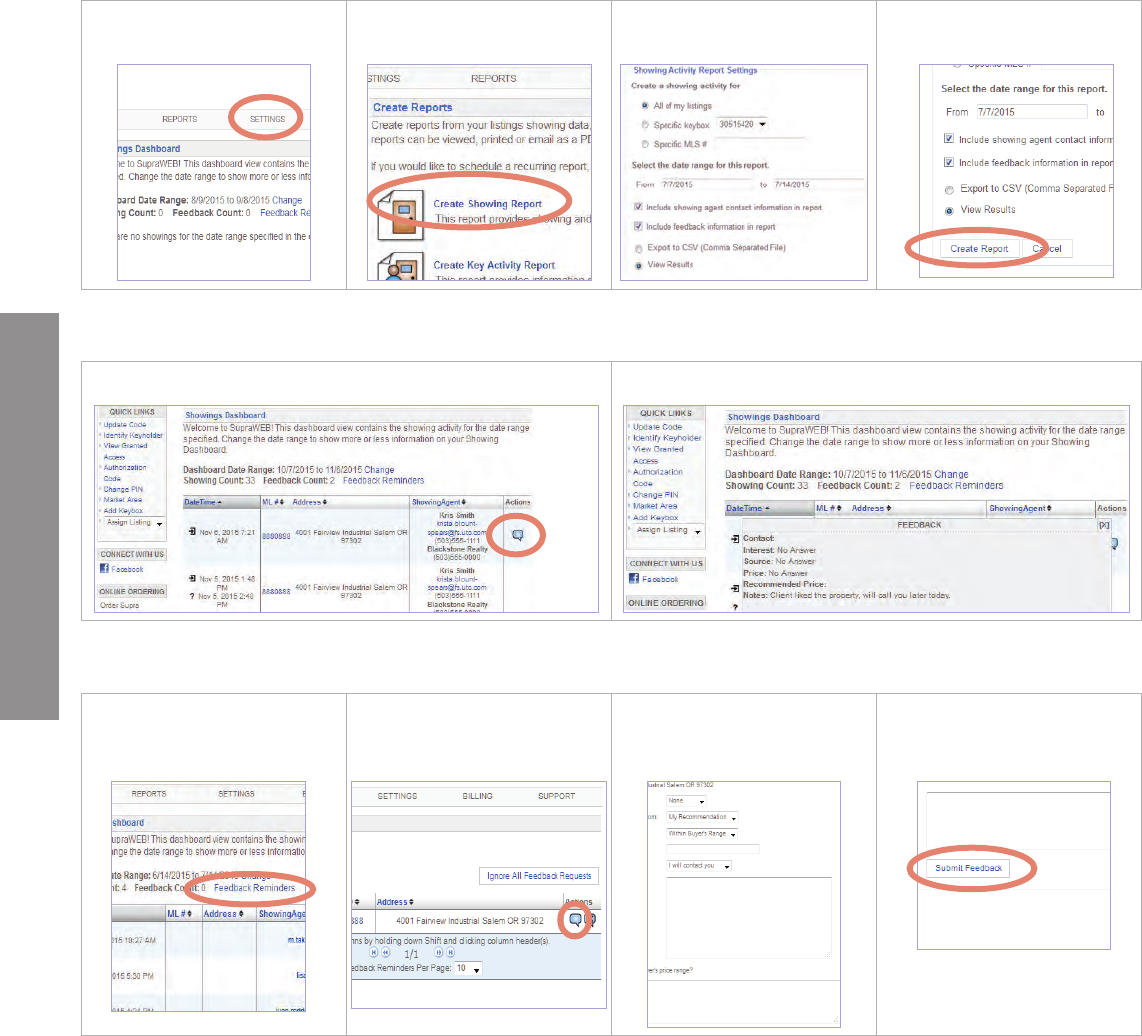Select Export to CSV radio in the Report Settings panel

tap(639, 248)
